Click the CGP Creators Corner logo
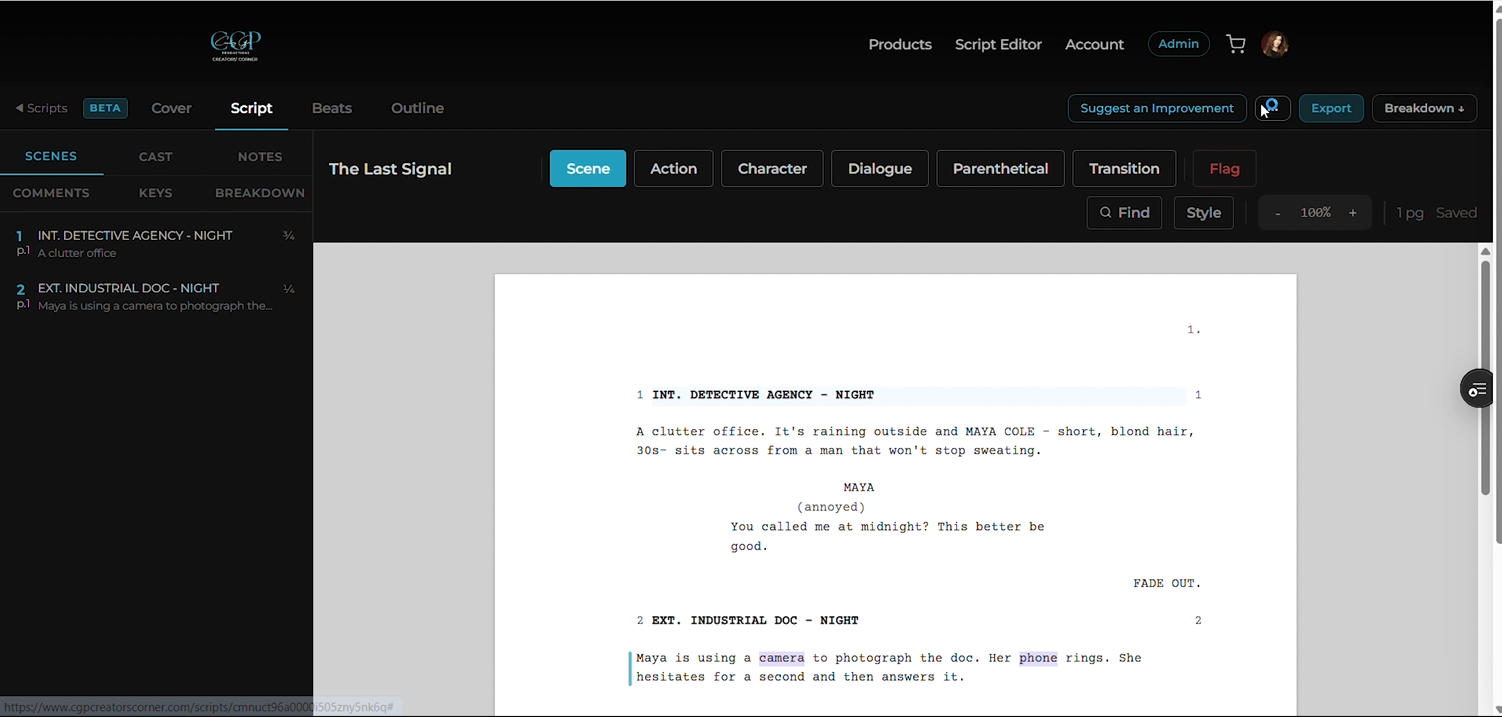The image size is (1502, 717). point(234,45)
